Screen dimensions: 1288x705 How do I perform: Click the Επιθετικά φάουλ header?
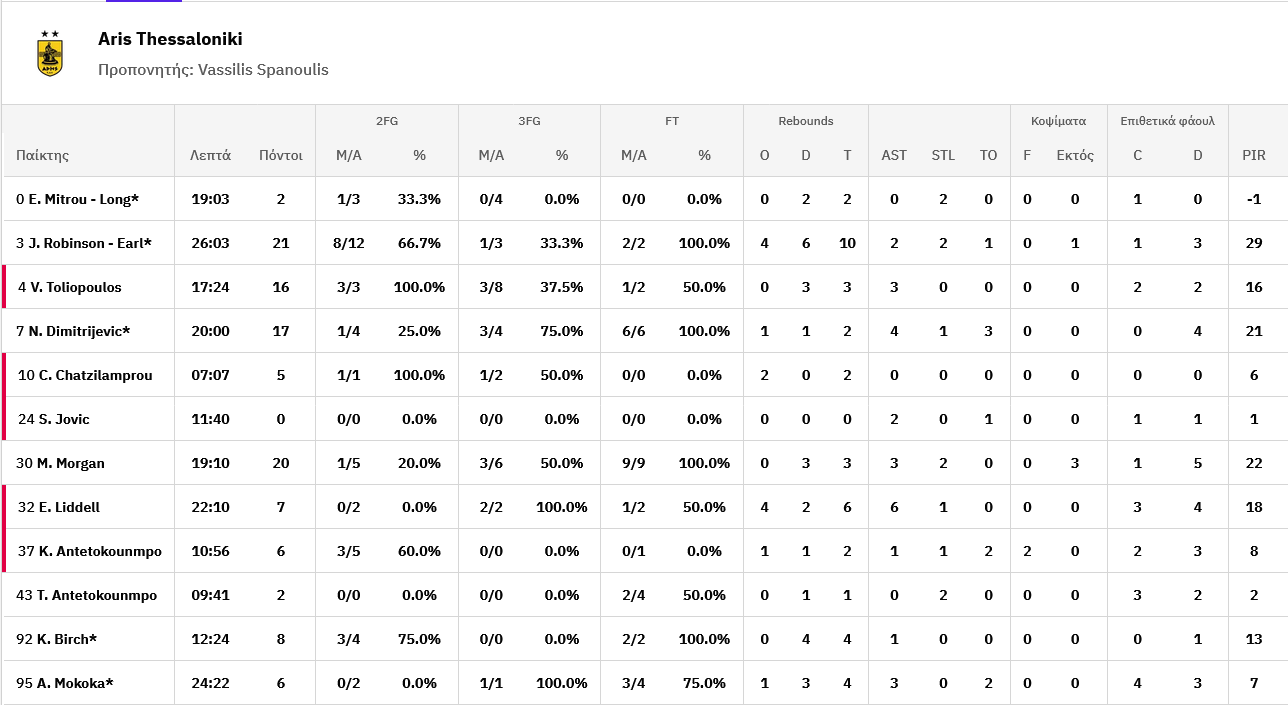click(x=1167, y=121)
